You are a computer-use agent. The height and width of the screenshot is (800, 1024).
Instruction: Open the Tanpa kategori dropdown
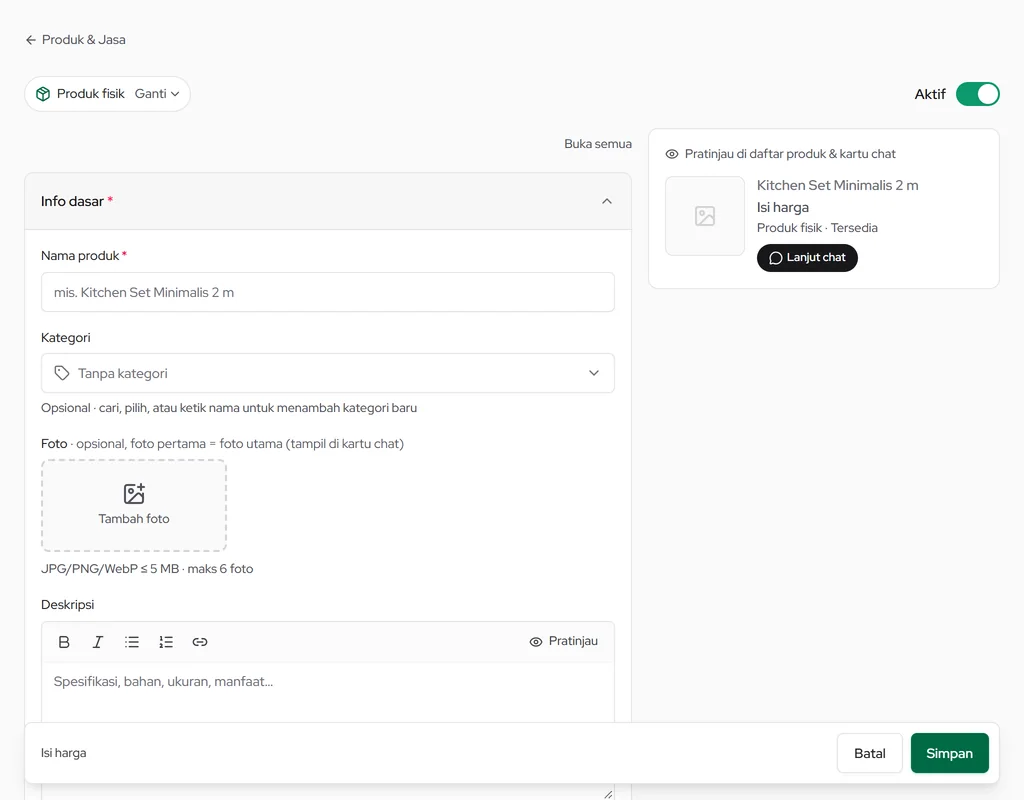click(328, 373)
